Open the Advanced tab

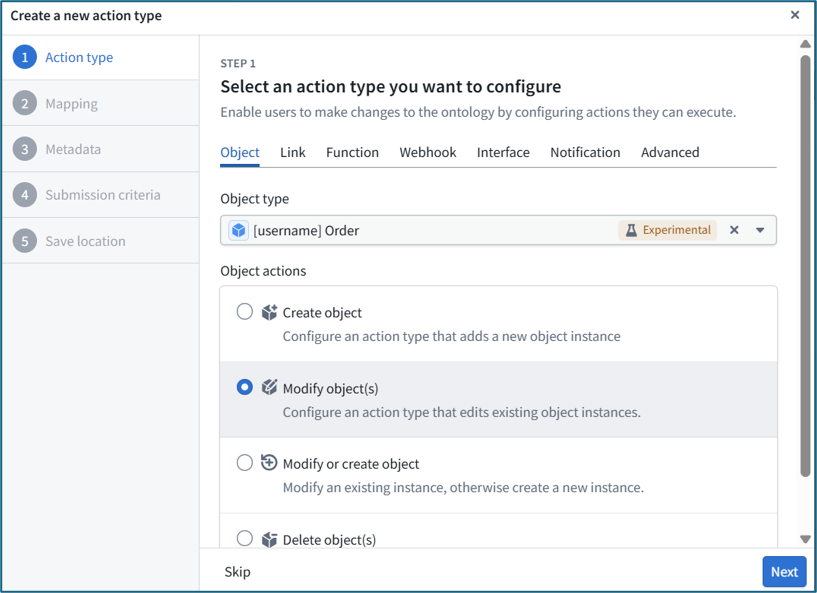point(670,153)
